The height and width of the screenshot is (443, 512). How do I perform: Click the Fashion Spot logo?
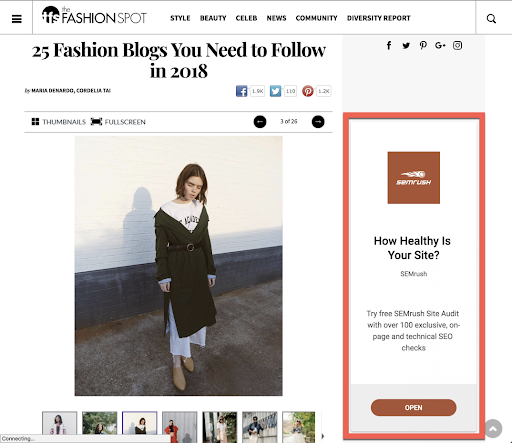pos(94,15)
